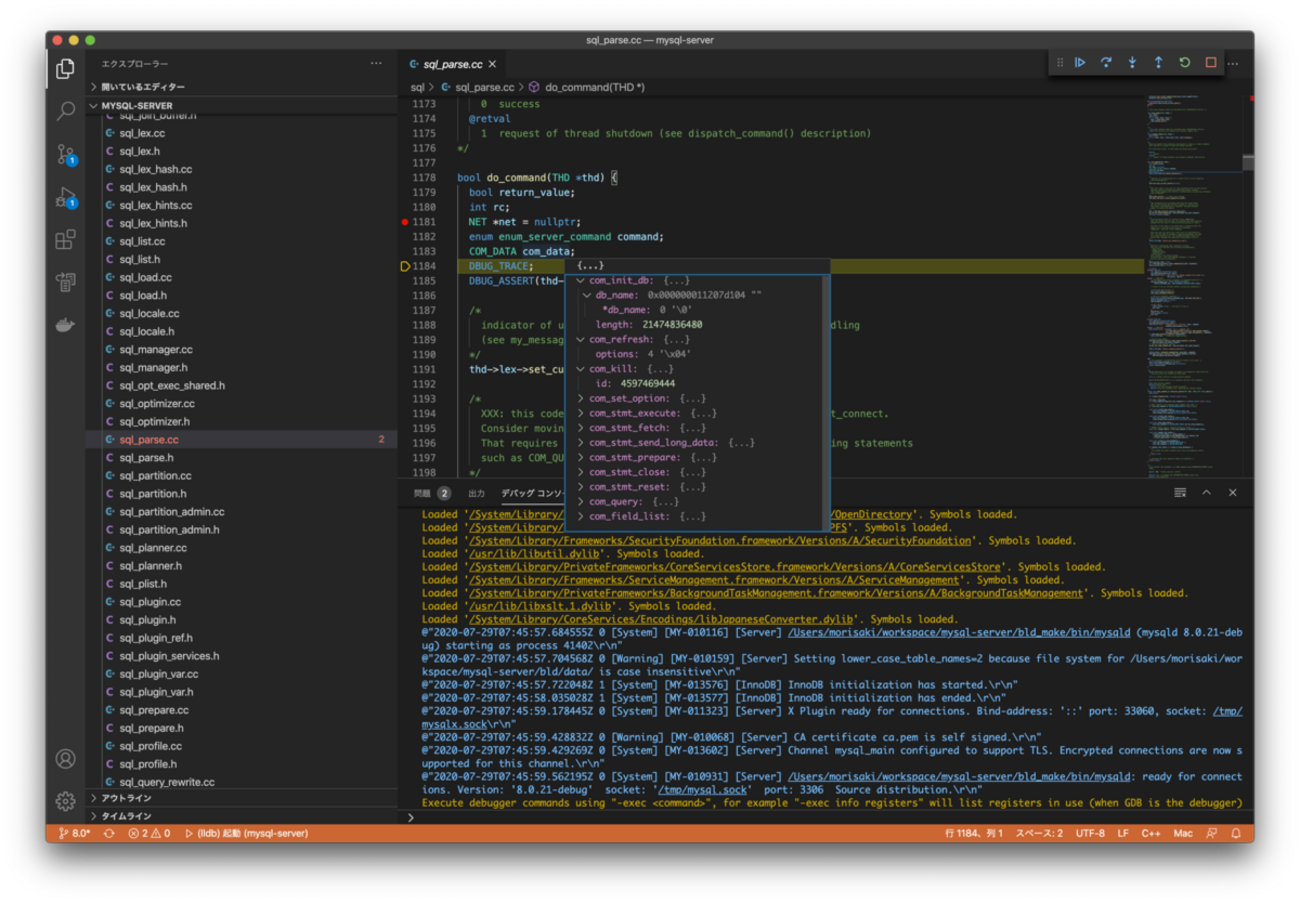
Task: Open the Docker view in activity bar
Action: tap(66, 325)
